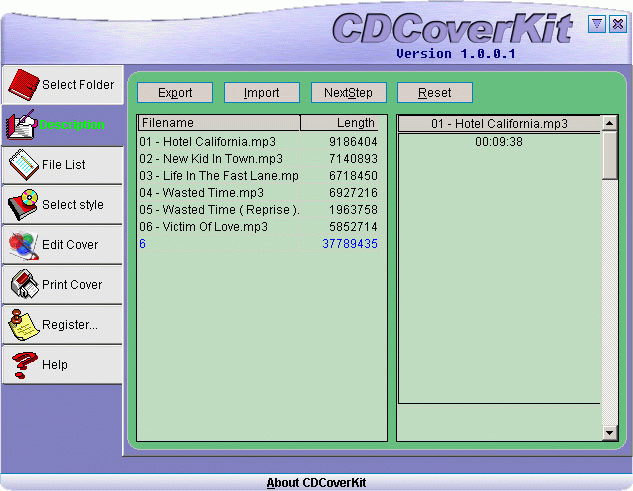Click the File List notepad icon
The image size is (633, 491).
coord(24,164)
